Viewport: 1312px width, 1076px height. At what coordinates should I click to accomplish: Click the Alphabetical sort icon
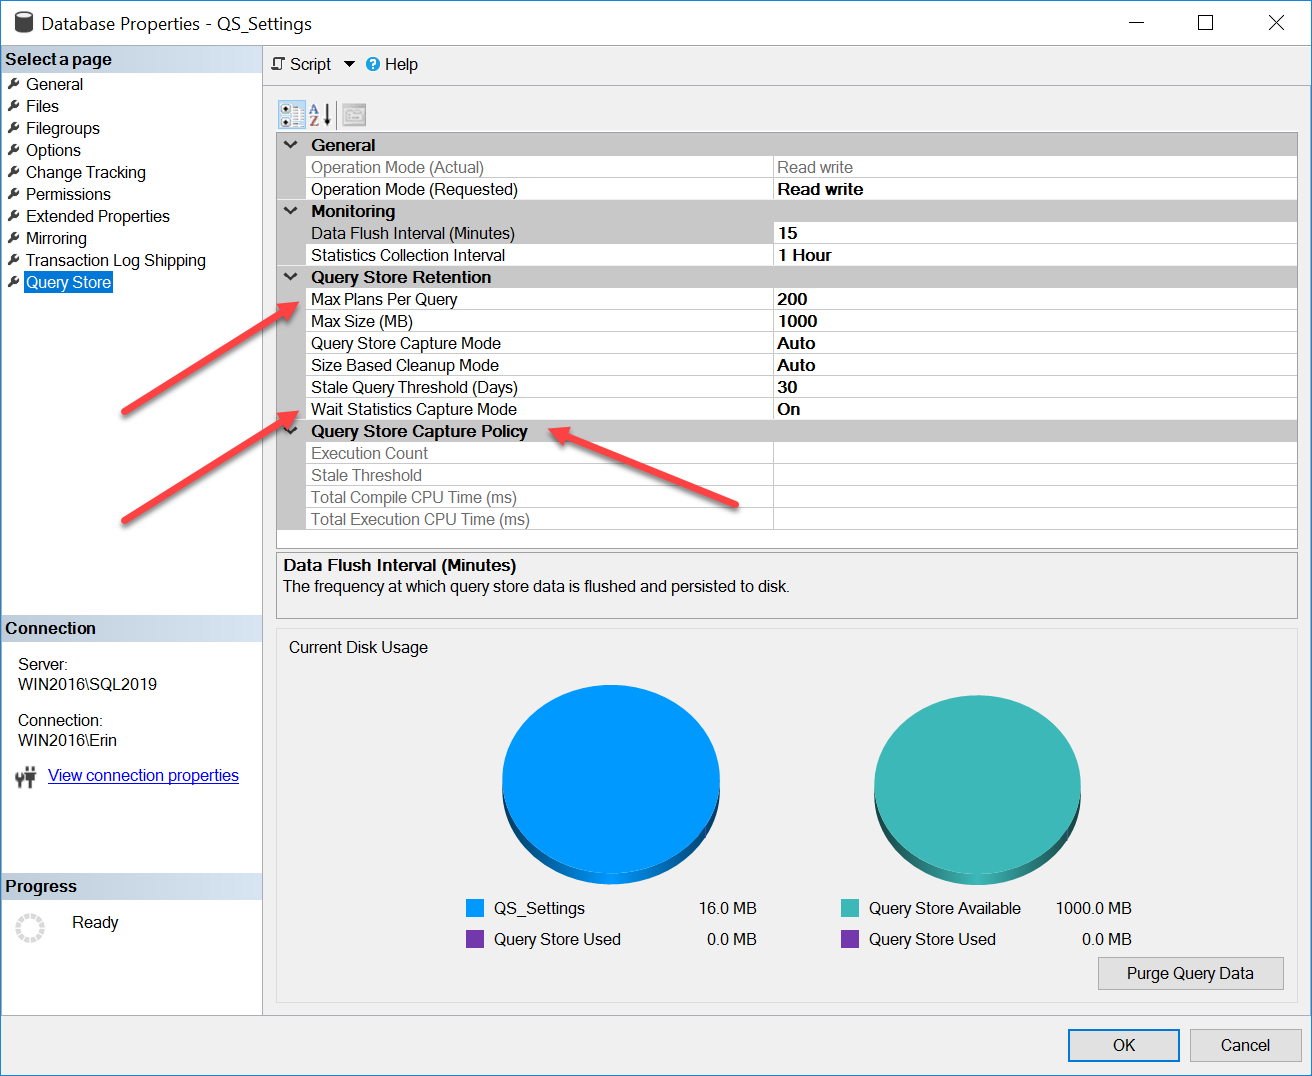320,115
